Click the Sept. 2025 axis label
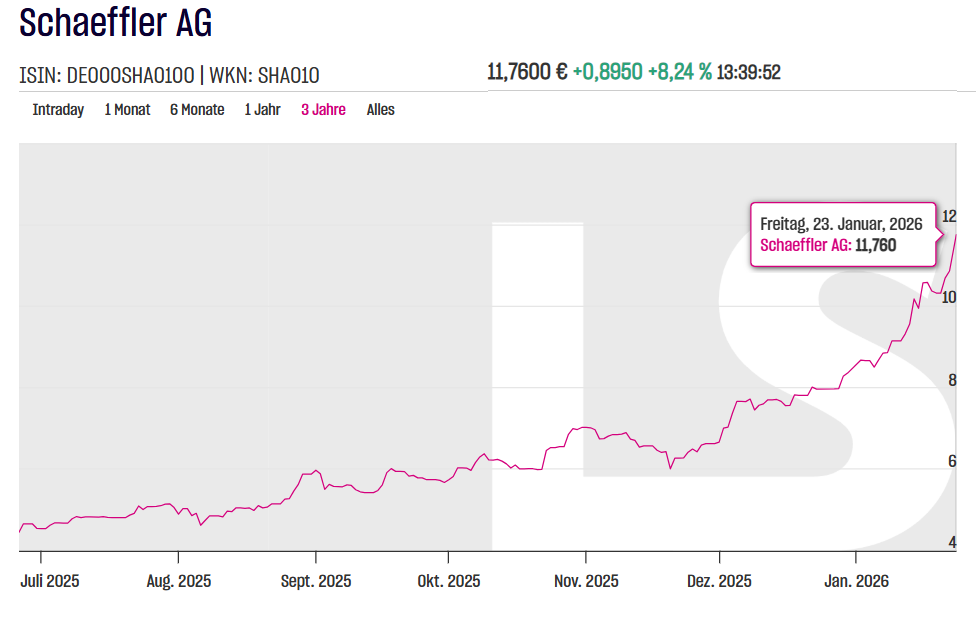Image resolution: width=976 pixels, height=644 pixels. tap(316, 581)
